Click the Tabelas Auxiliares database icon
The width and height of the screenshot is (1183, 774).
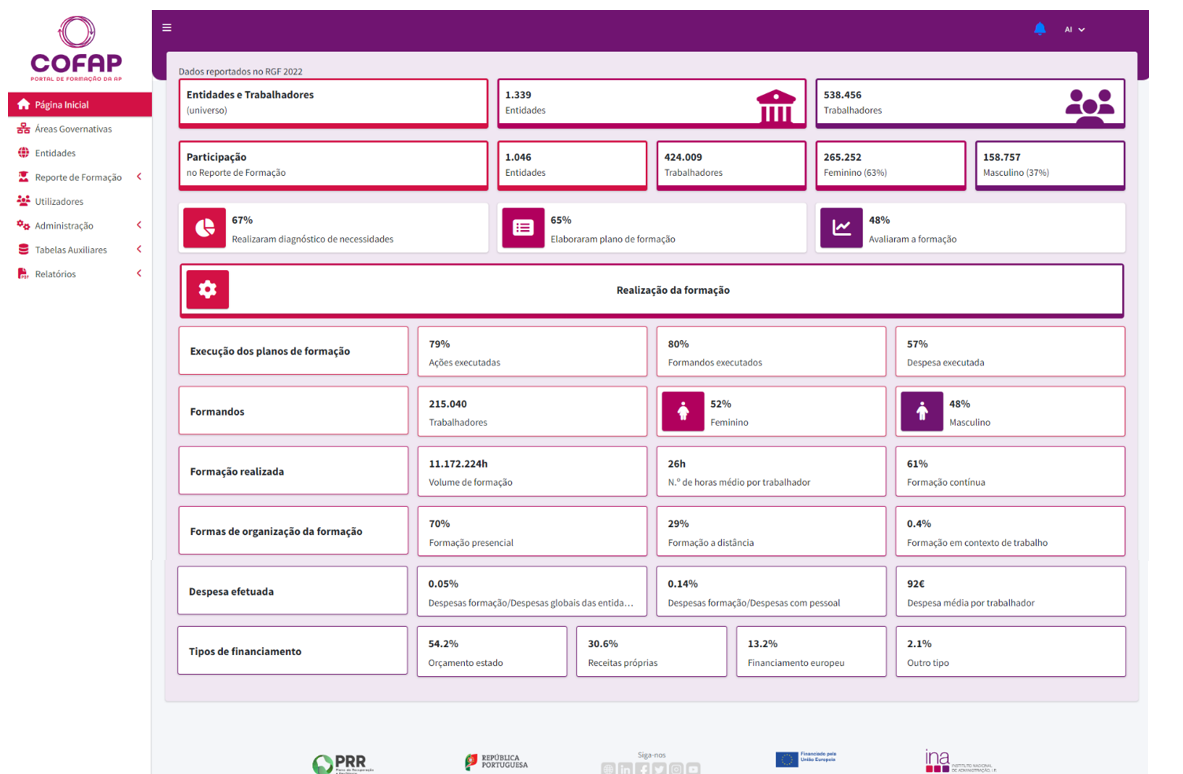pyautogui.click(x=23, y=249)
